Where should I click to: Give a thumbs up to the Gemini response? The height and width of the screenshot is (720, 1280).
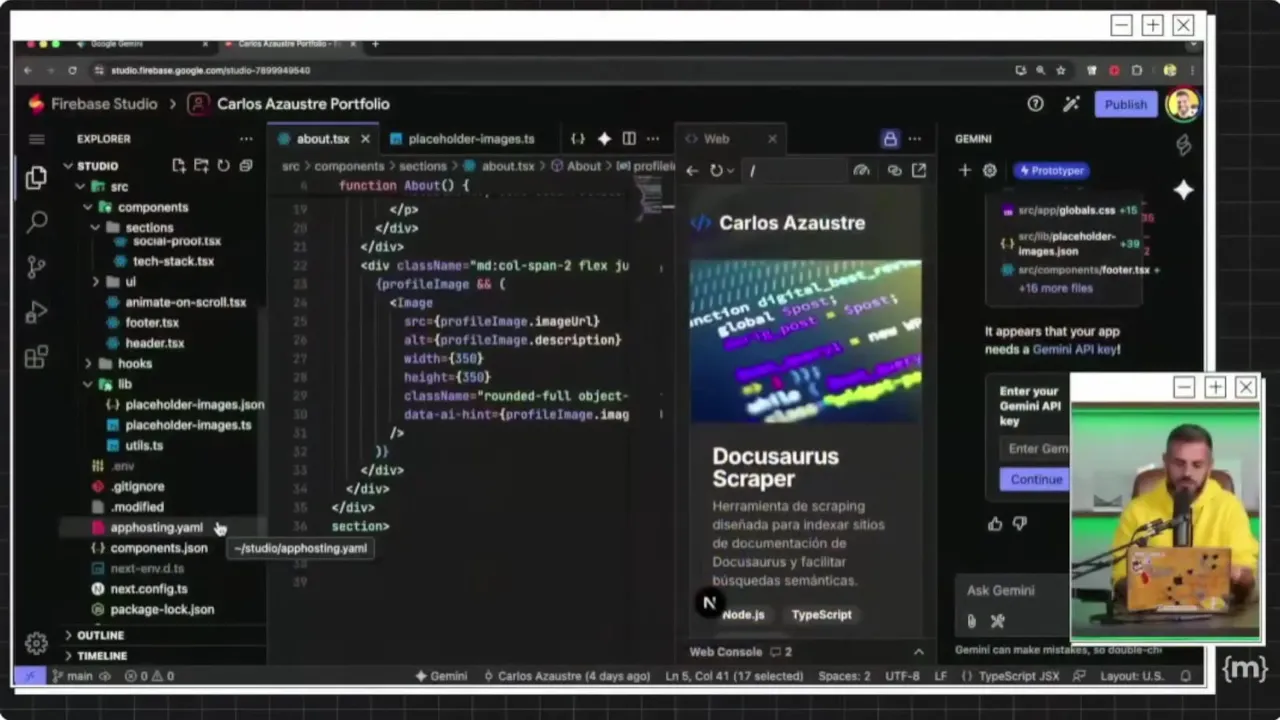tap(995, 524)
